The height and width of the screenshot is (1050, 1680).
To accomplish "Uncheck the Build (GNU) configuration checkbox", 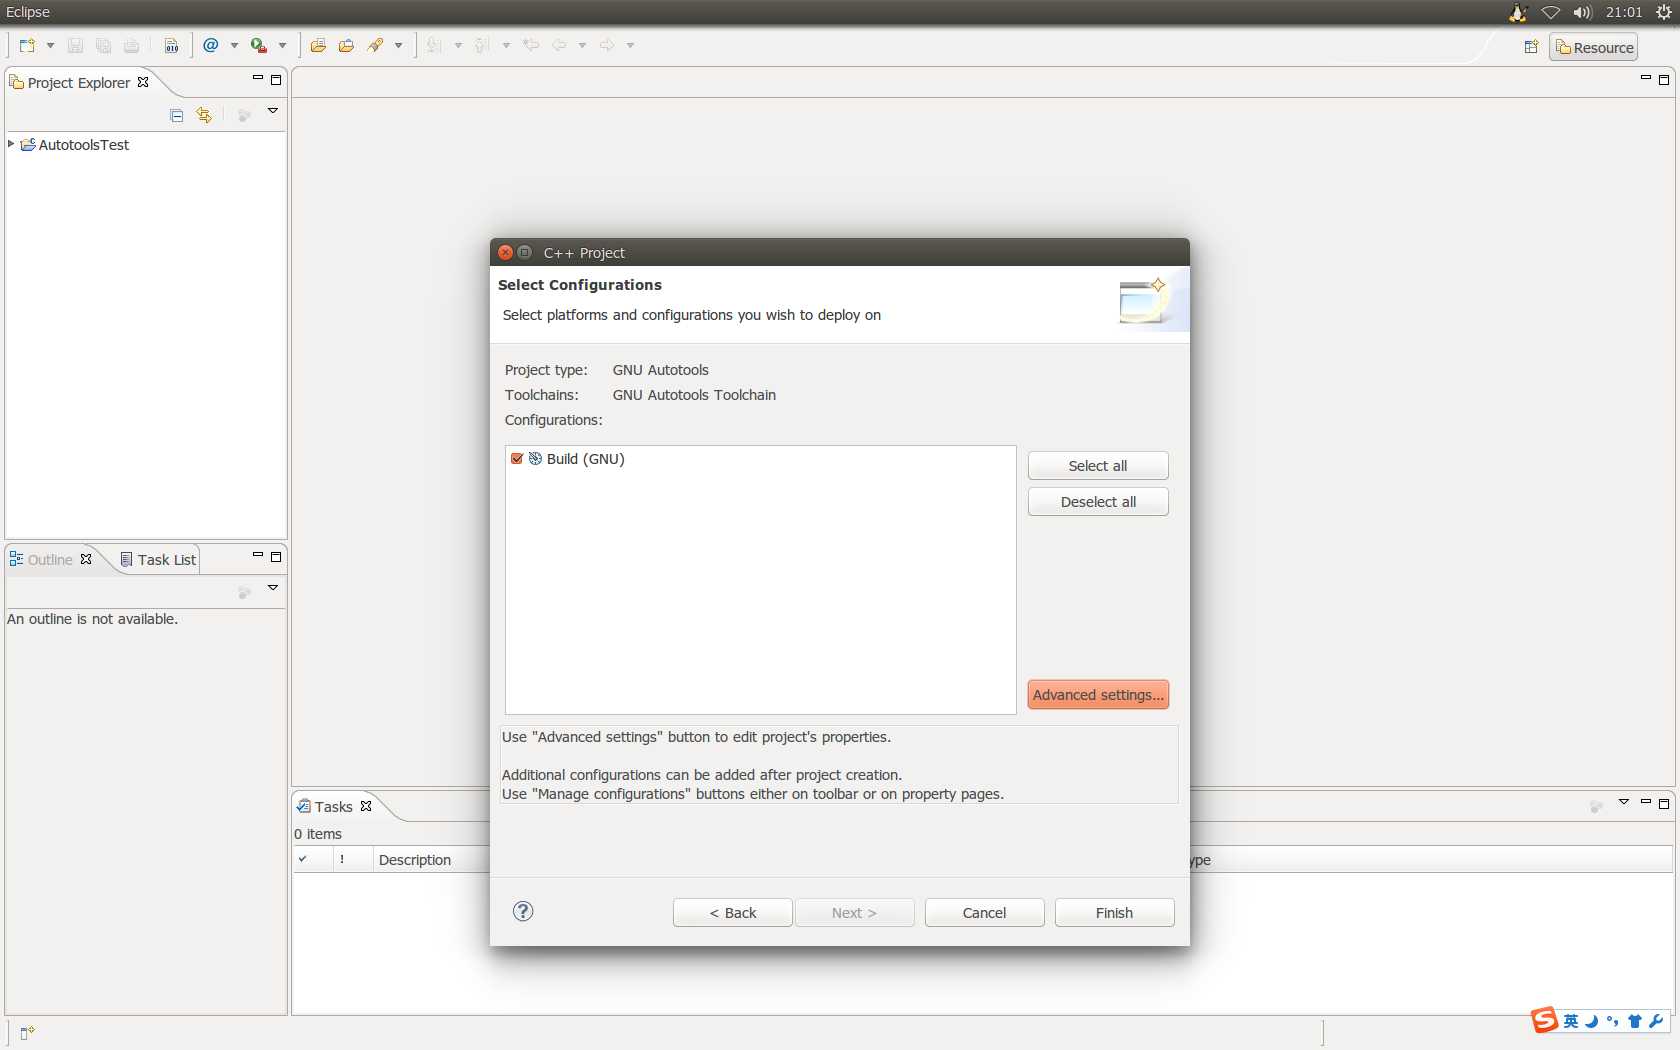I will (517, 459).
